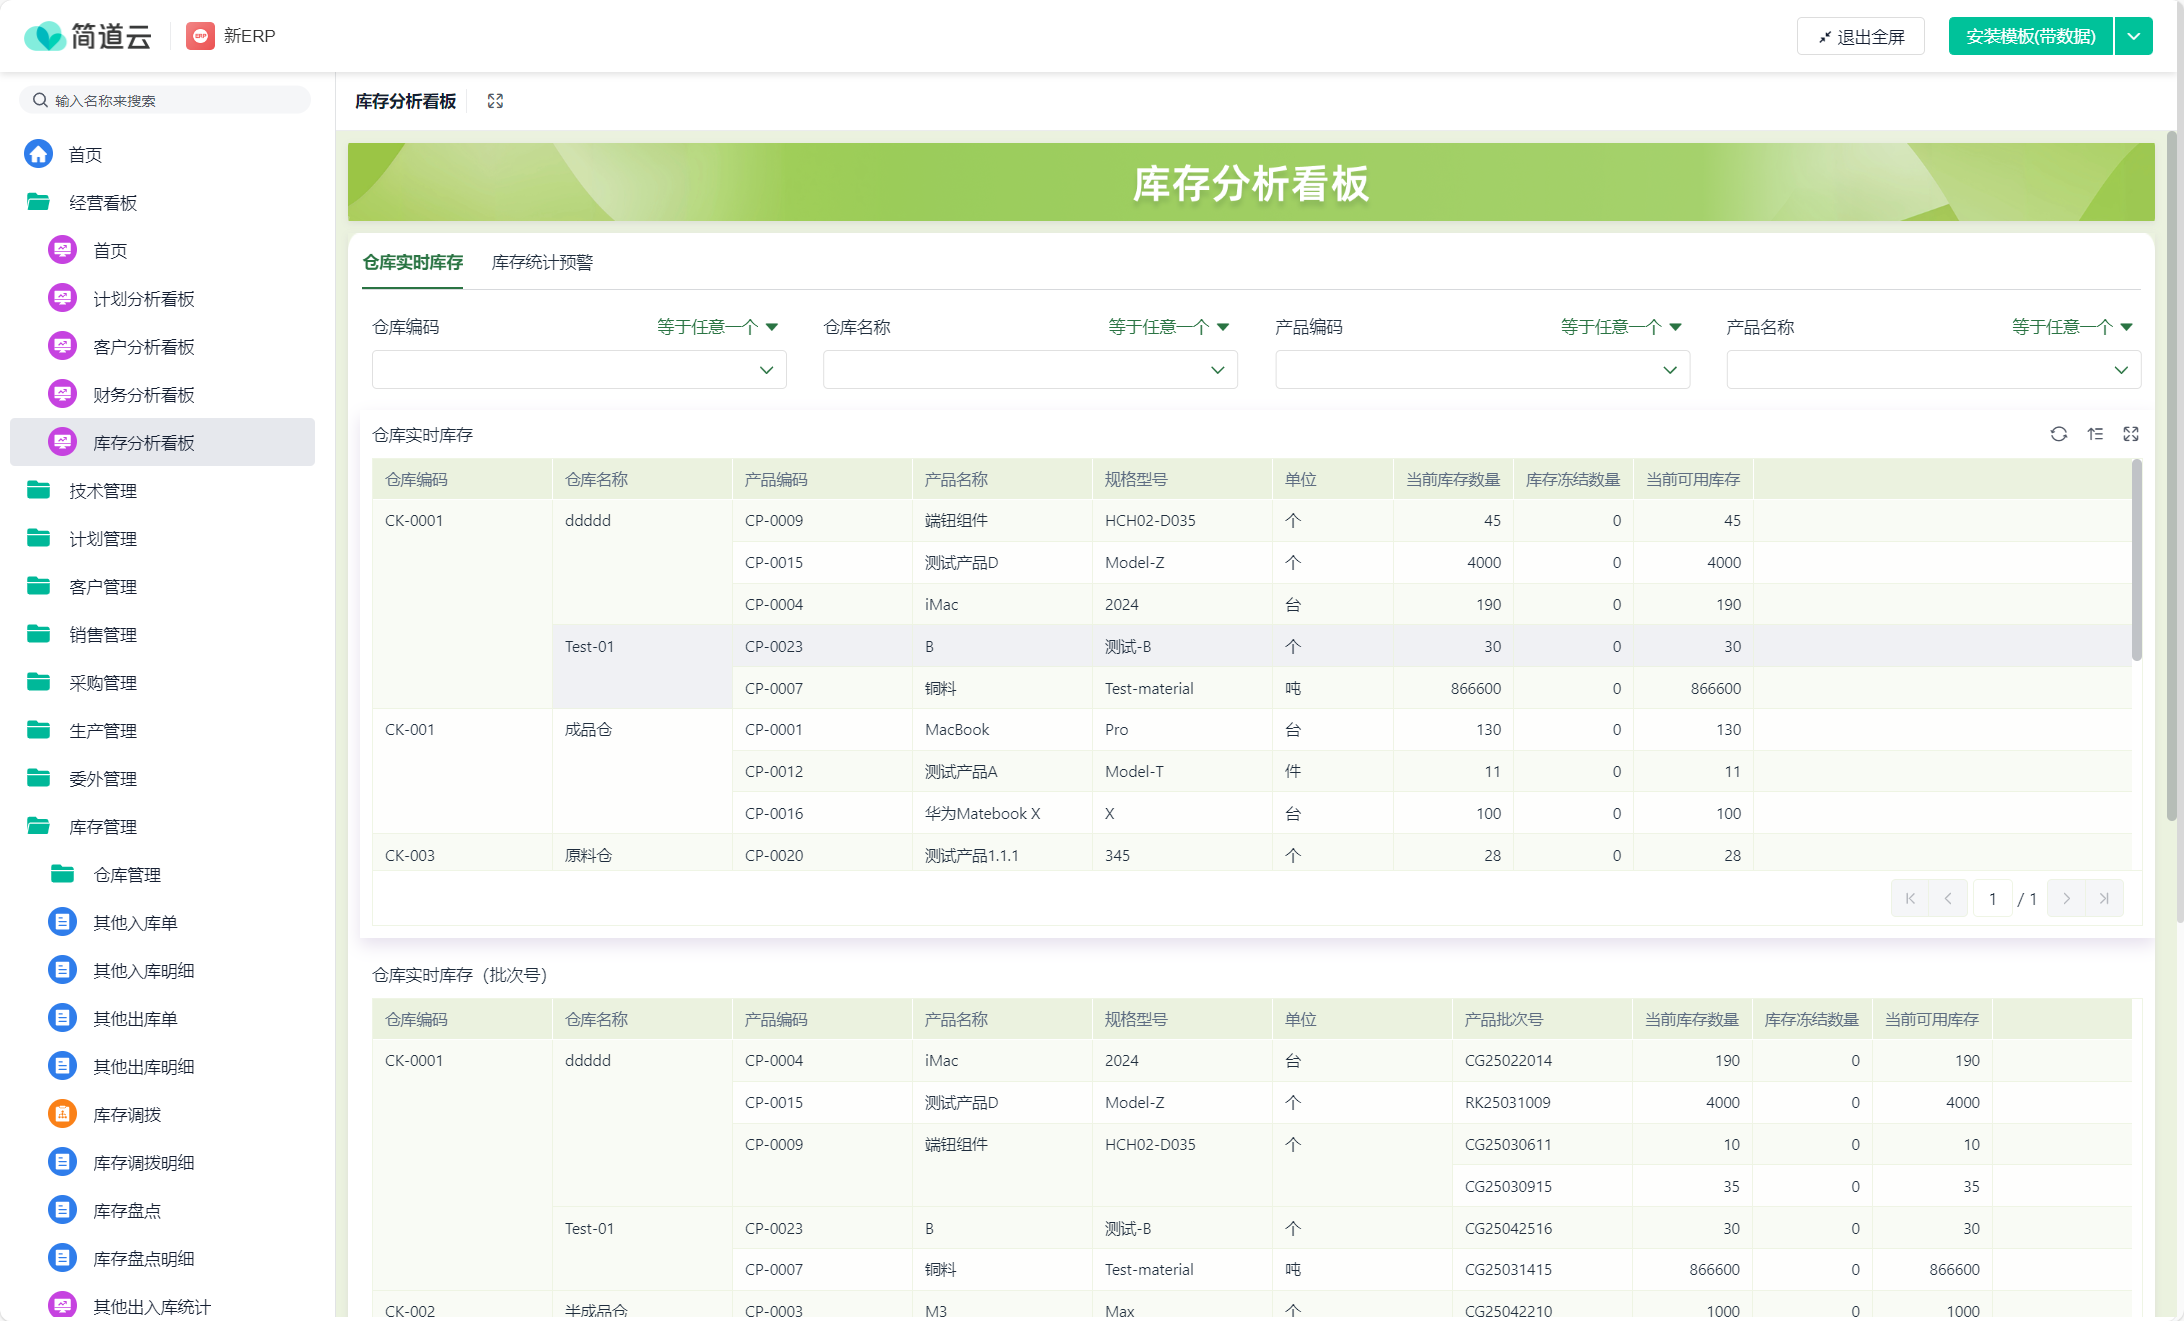Open the sort settings icon on 仓库实时库存 panel

pos(2096,434)
